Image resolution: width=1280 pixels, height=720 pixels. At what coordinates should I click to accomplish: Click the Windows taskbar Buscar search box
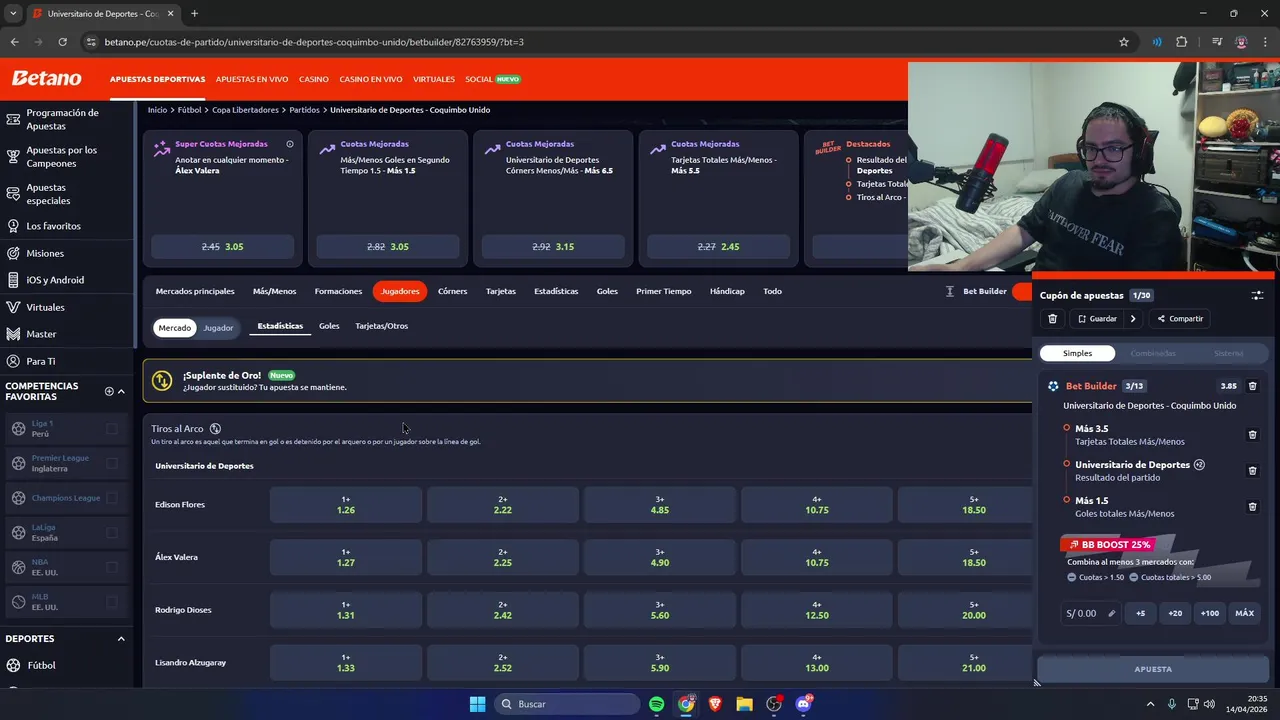[x=568, y=704]
